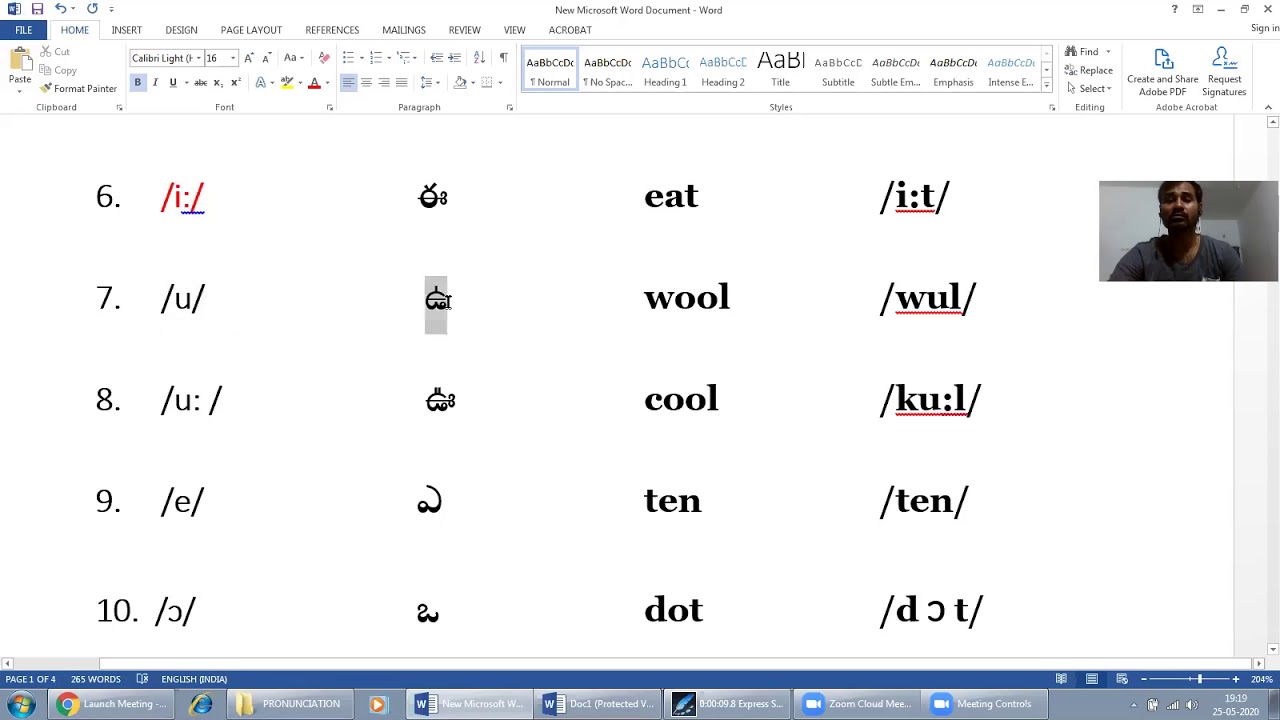Screen dimensions: 1280x720
Task: Apply yellow text highlight color
Action: pyautogui.click(x=287, y=82)
